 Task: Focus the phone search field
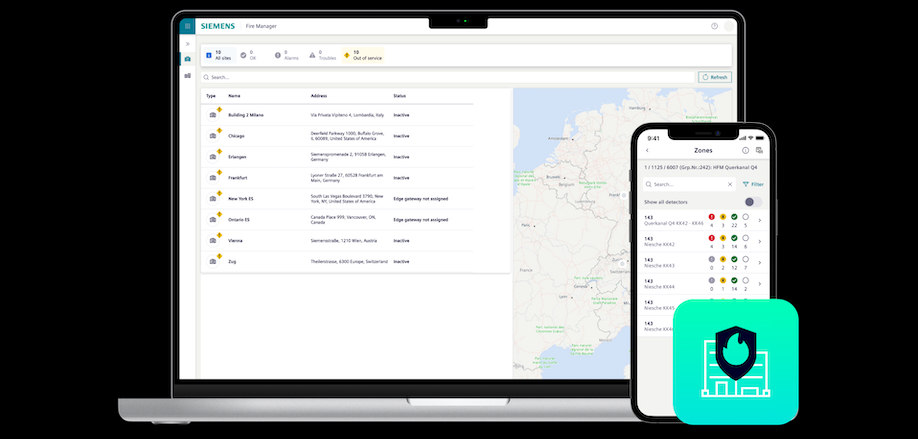[x=689, y=184]
